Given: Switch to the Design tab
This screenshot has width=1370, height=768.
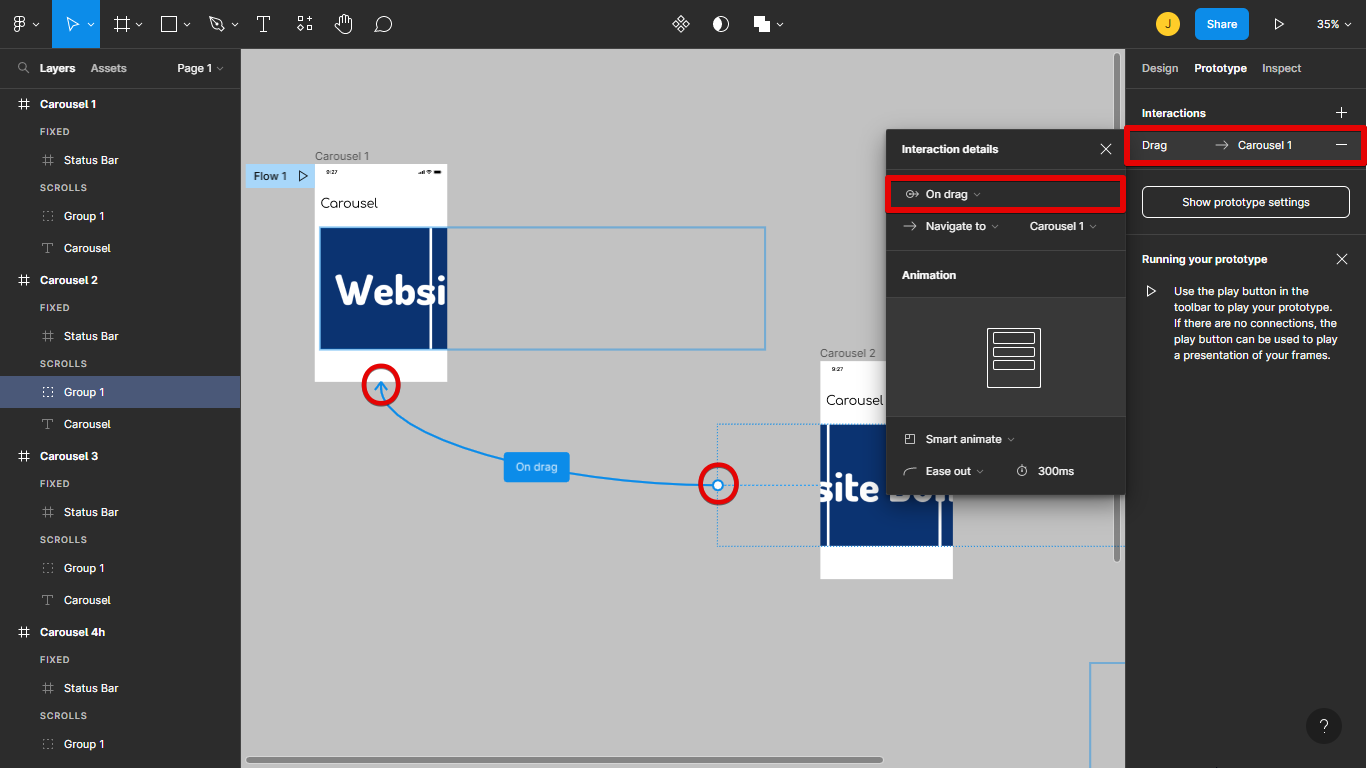Looking at the screenshot, I should tap(1160, 68).
